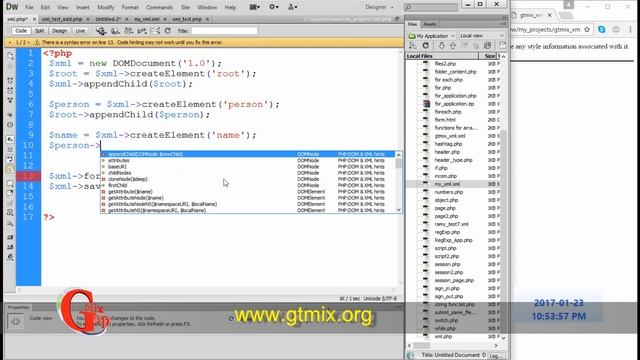Open the user account icon menu
Screen dimensions: 640x360
(x=293, y=7)
